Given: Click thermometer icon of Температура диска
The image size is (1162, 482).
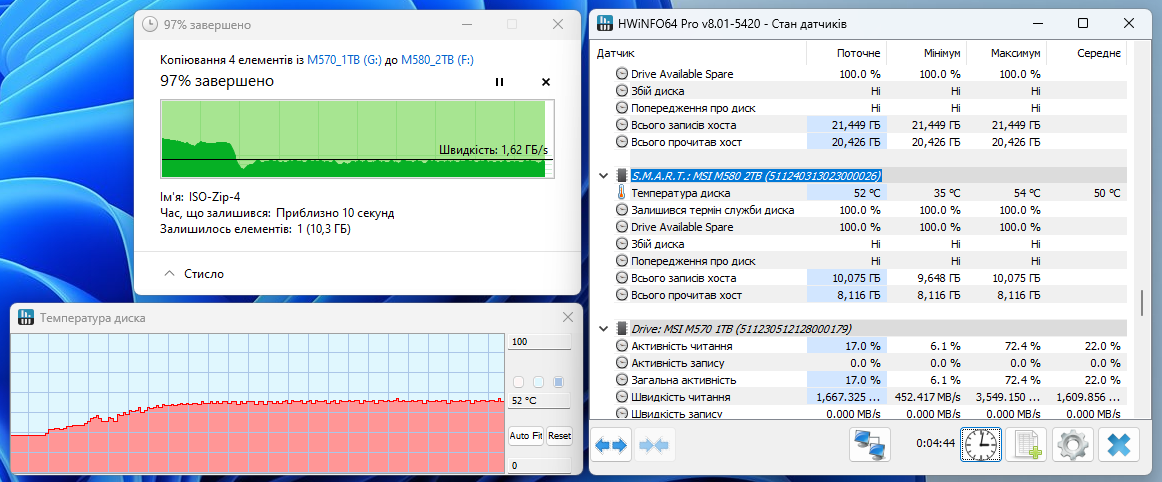Looking at the screenshot, I should pyautogui.click(x=621, y=193).
